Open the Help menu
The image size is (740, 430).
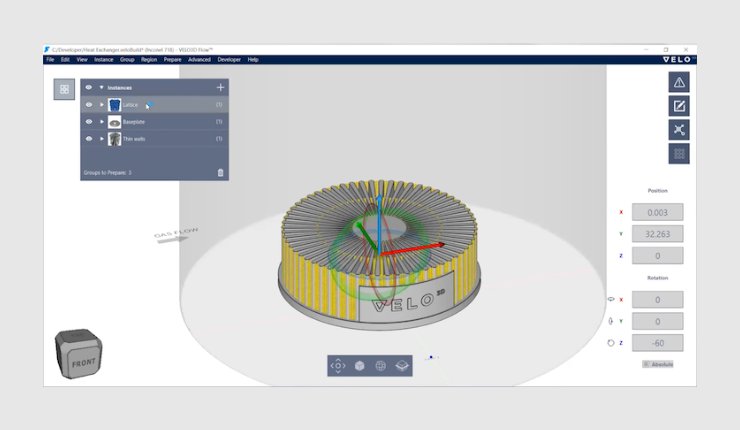click(x=253, y=59)
